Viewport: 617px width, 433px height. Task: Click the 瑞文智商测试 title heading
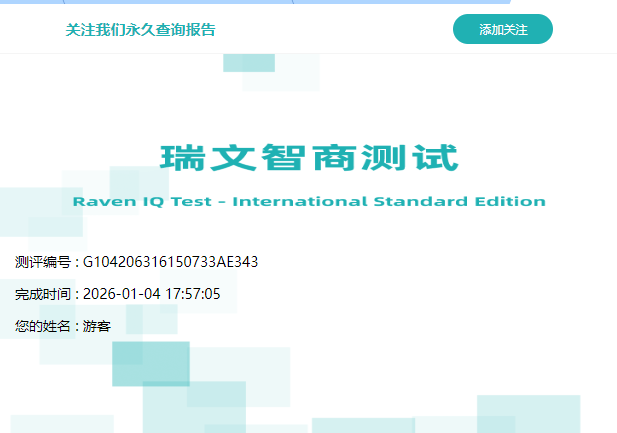coord(308,158)
